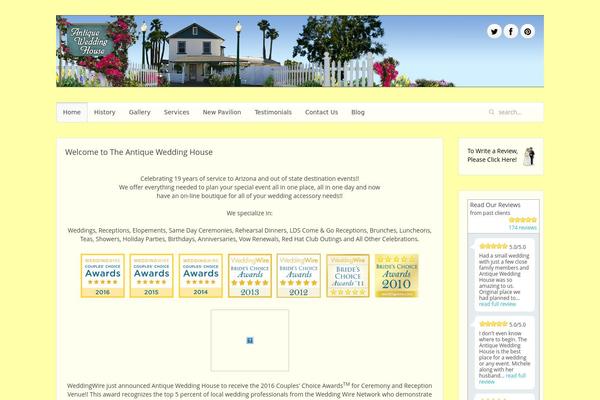Screen dimensions: 600x400
Task: Open the 2014 Couples' Choice Awards badge
Action: click(x=201, y=276)
